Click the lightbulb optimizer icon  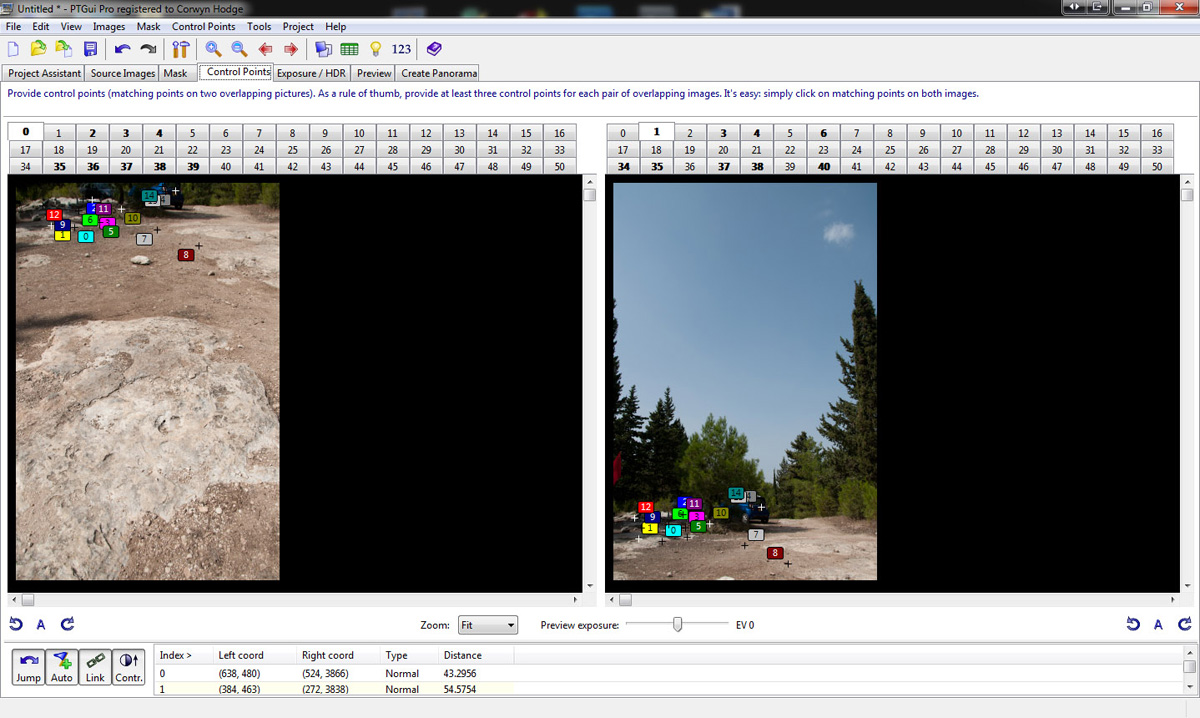[376, 49]
